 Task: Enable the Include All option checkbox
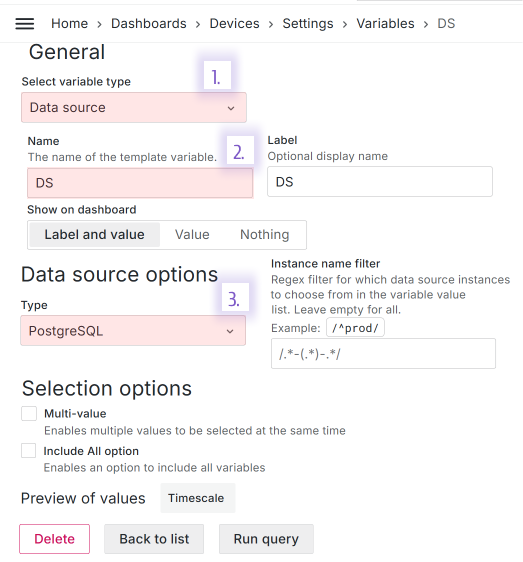(x=28, y=451)
